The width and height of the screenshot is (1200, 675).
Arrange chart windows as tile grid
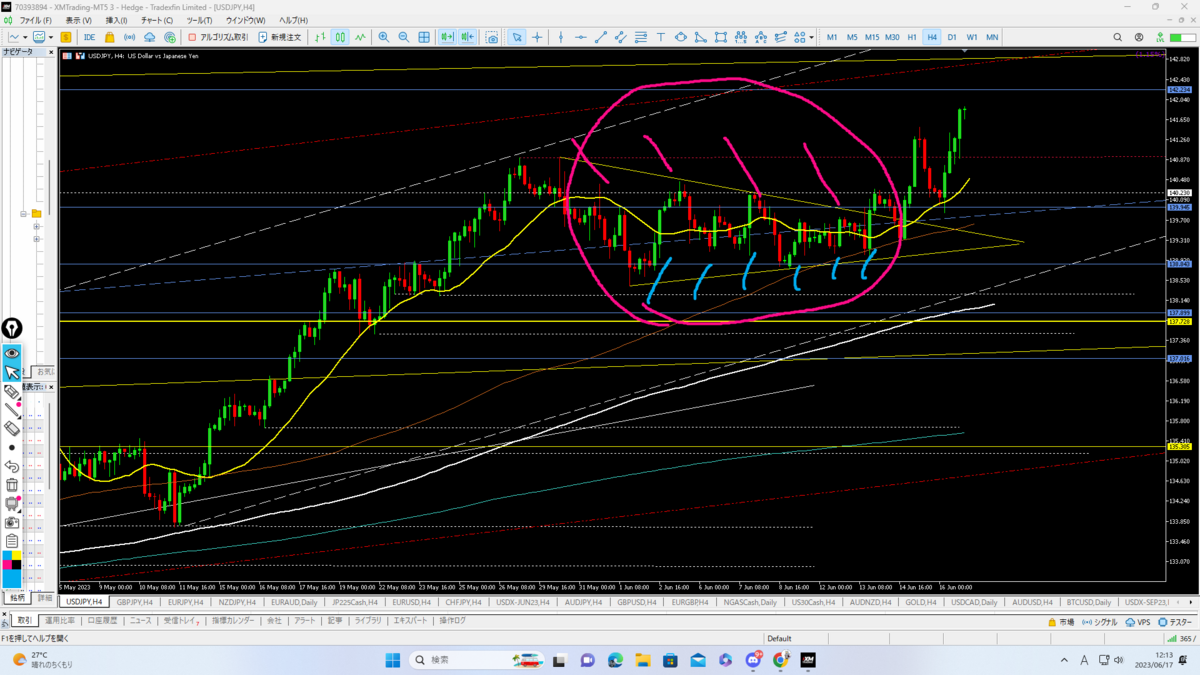tap(424, 37)
